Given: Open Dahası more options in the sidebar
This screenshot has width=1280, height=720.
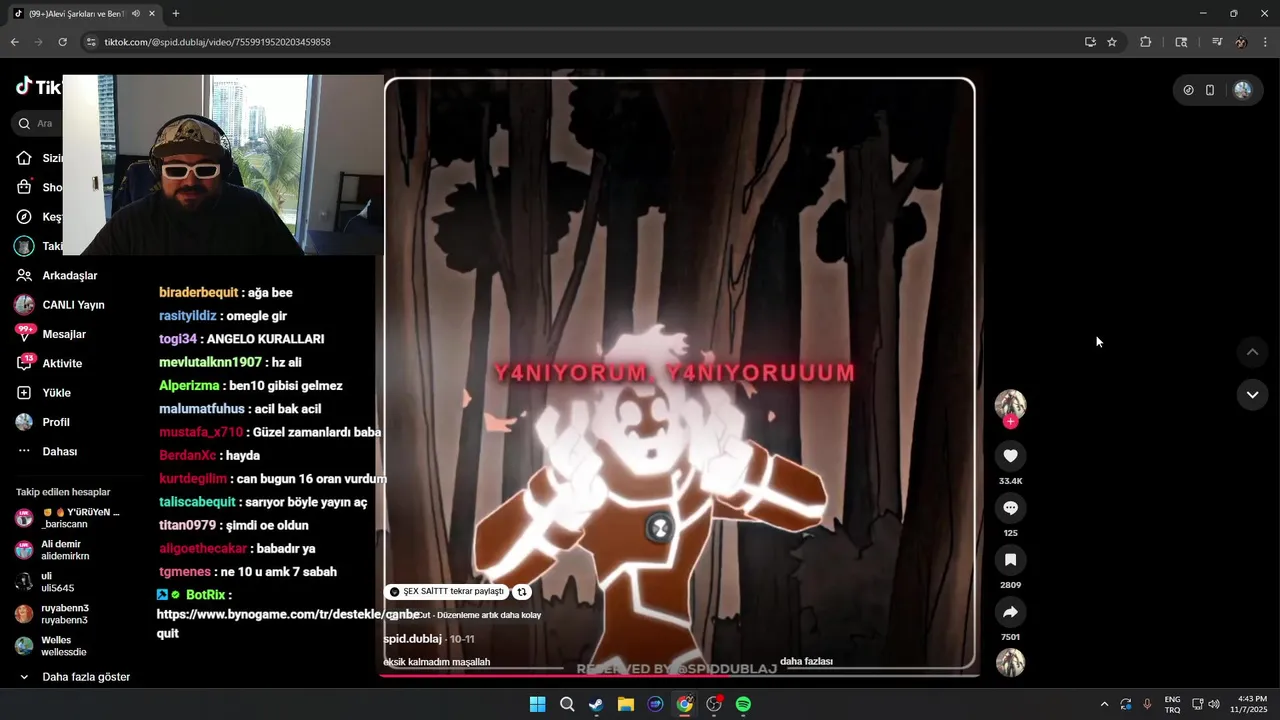Looking at the screenshot, I should pyautogui.click(x=47, y=451).
